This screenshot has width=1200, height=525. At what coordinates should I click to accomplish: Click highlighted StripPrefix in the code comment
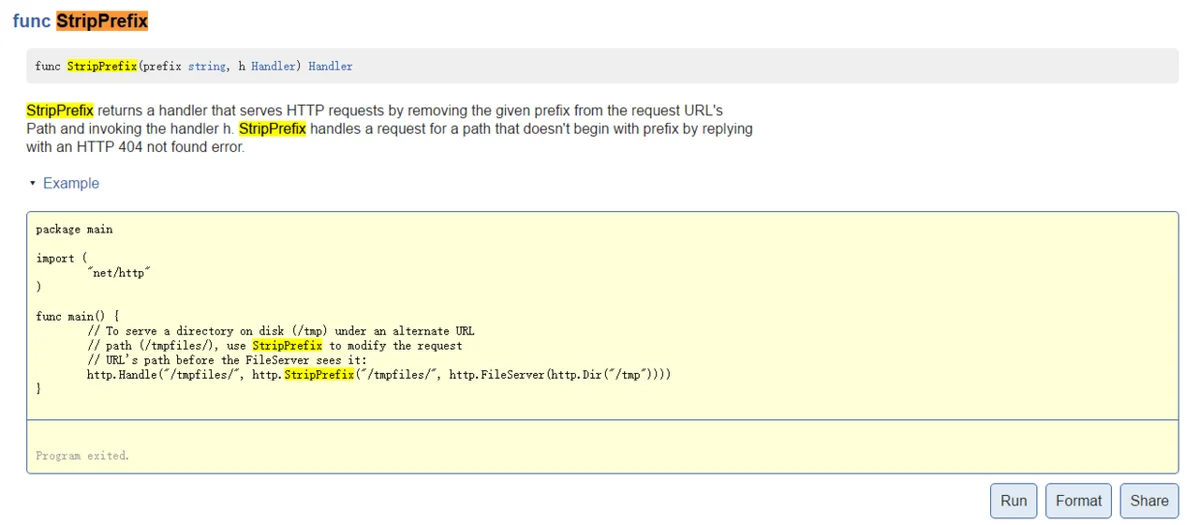click(287, 346)
